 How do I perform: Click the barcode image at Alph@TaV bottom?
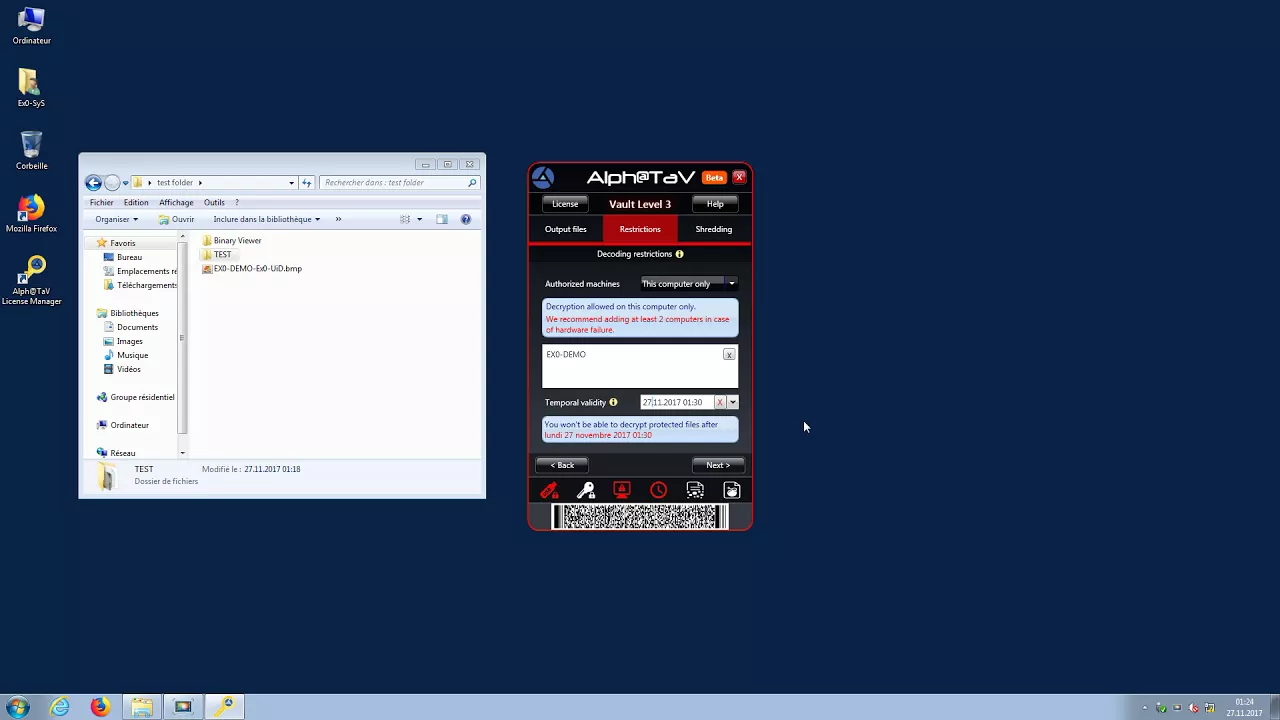(640, 516)
